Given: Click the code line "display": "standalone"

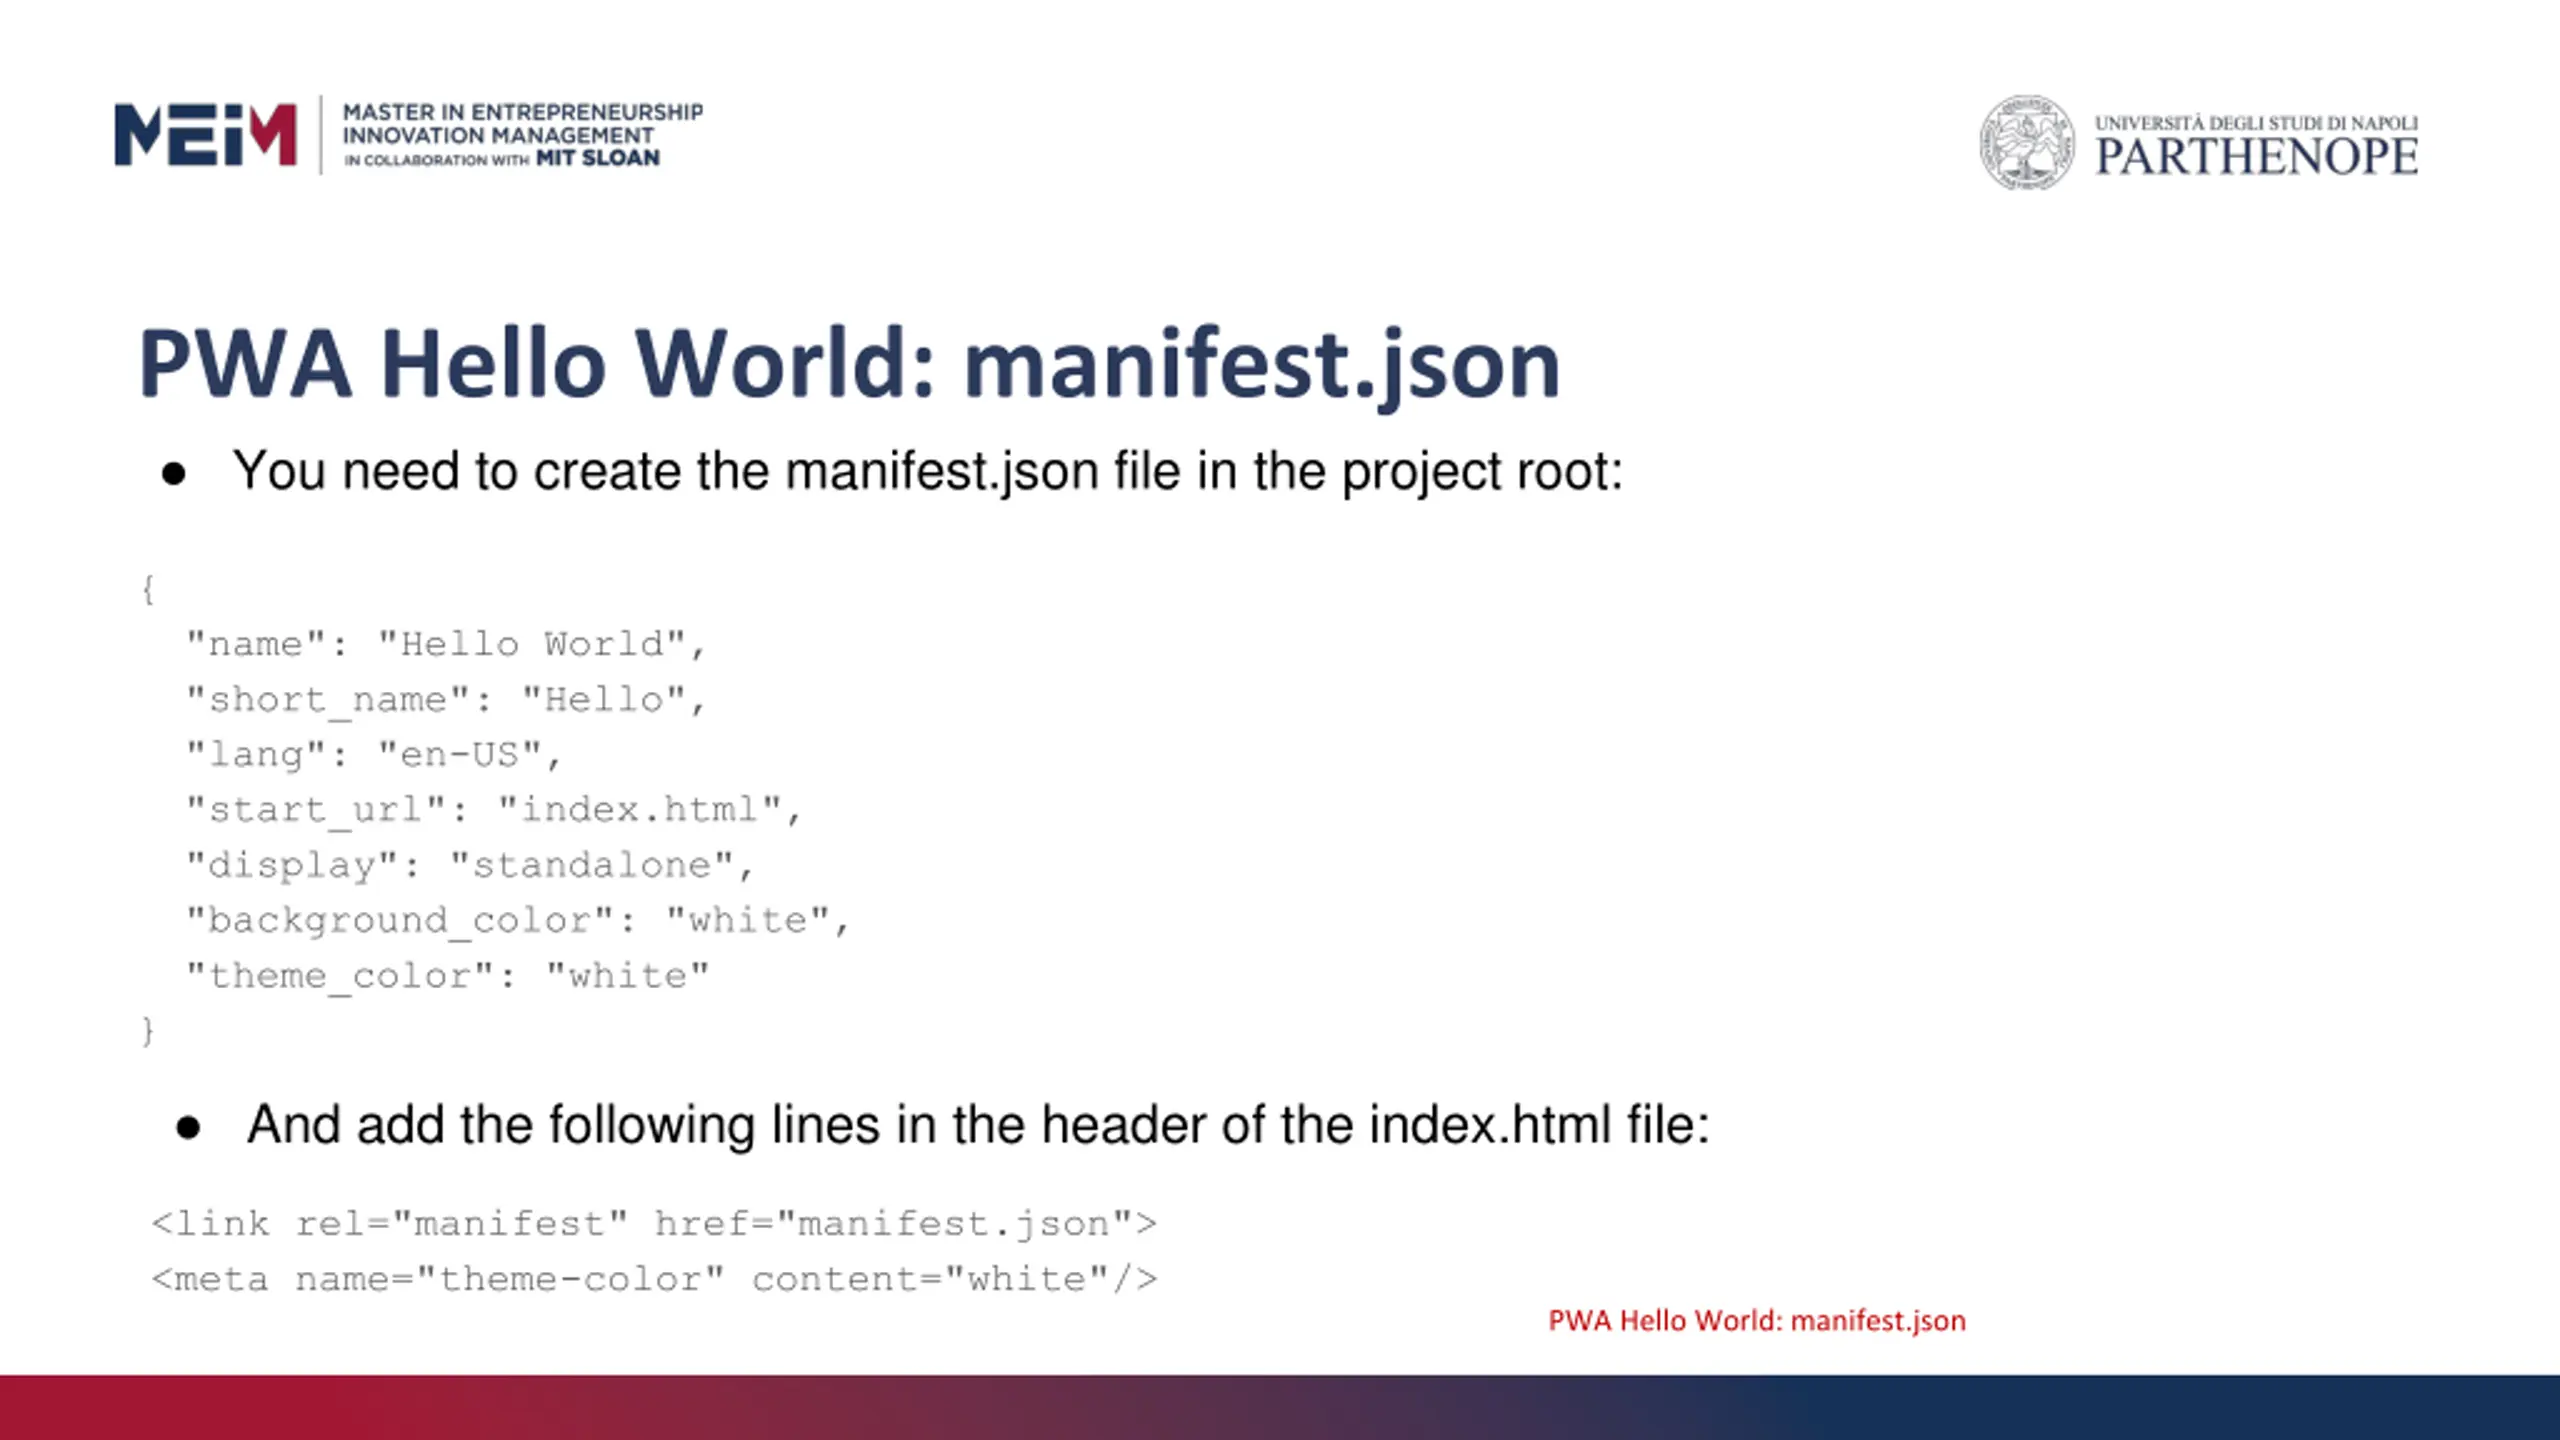Looking at the screenshot, I should pos(470,866).
